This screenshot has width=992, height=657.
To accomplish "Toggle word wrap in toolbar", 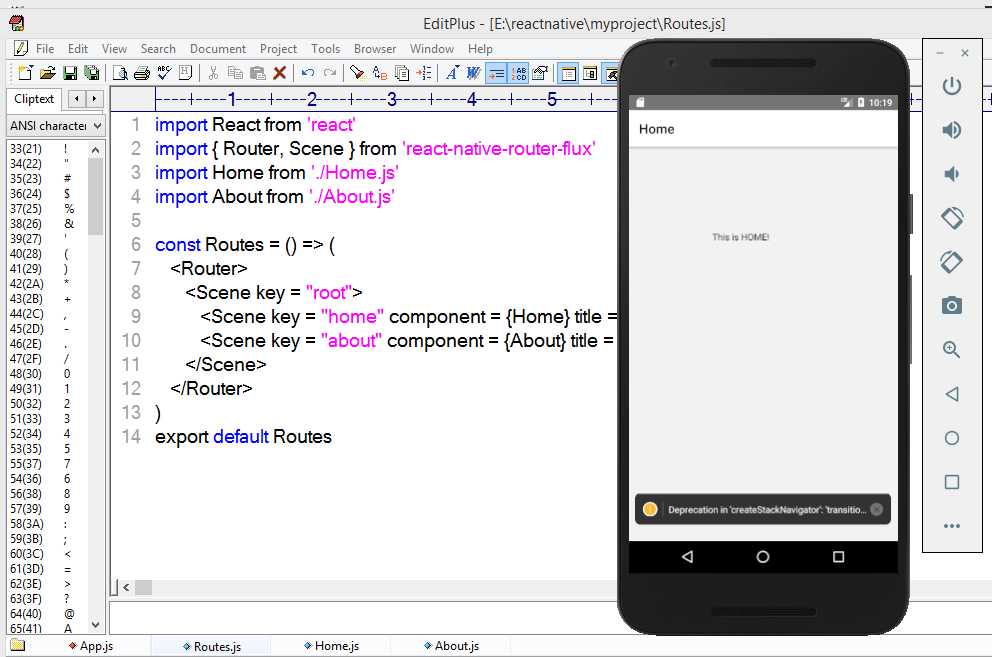I will 497,73.
